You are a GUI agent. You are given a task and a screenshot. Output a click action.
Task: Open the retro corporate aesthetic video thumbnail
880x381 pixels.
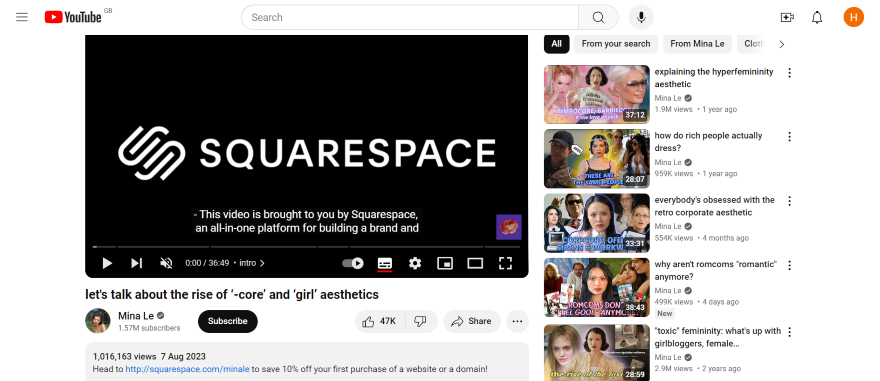click(597, 223)
